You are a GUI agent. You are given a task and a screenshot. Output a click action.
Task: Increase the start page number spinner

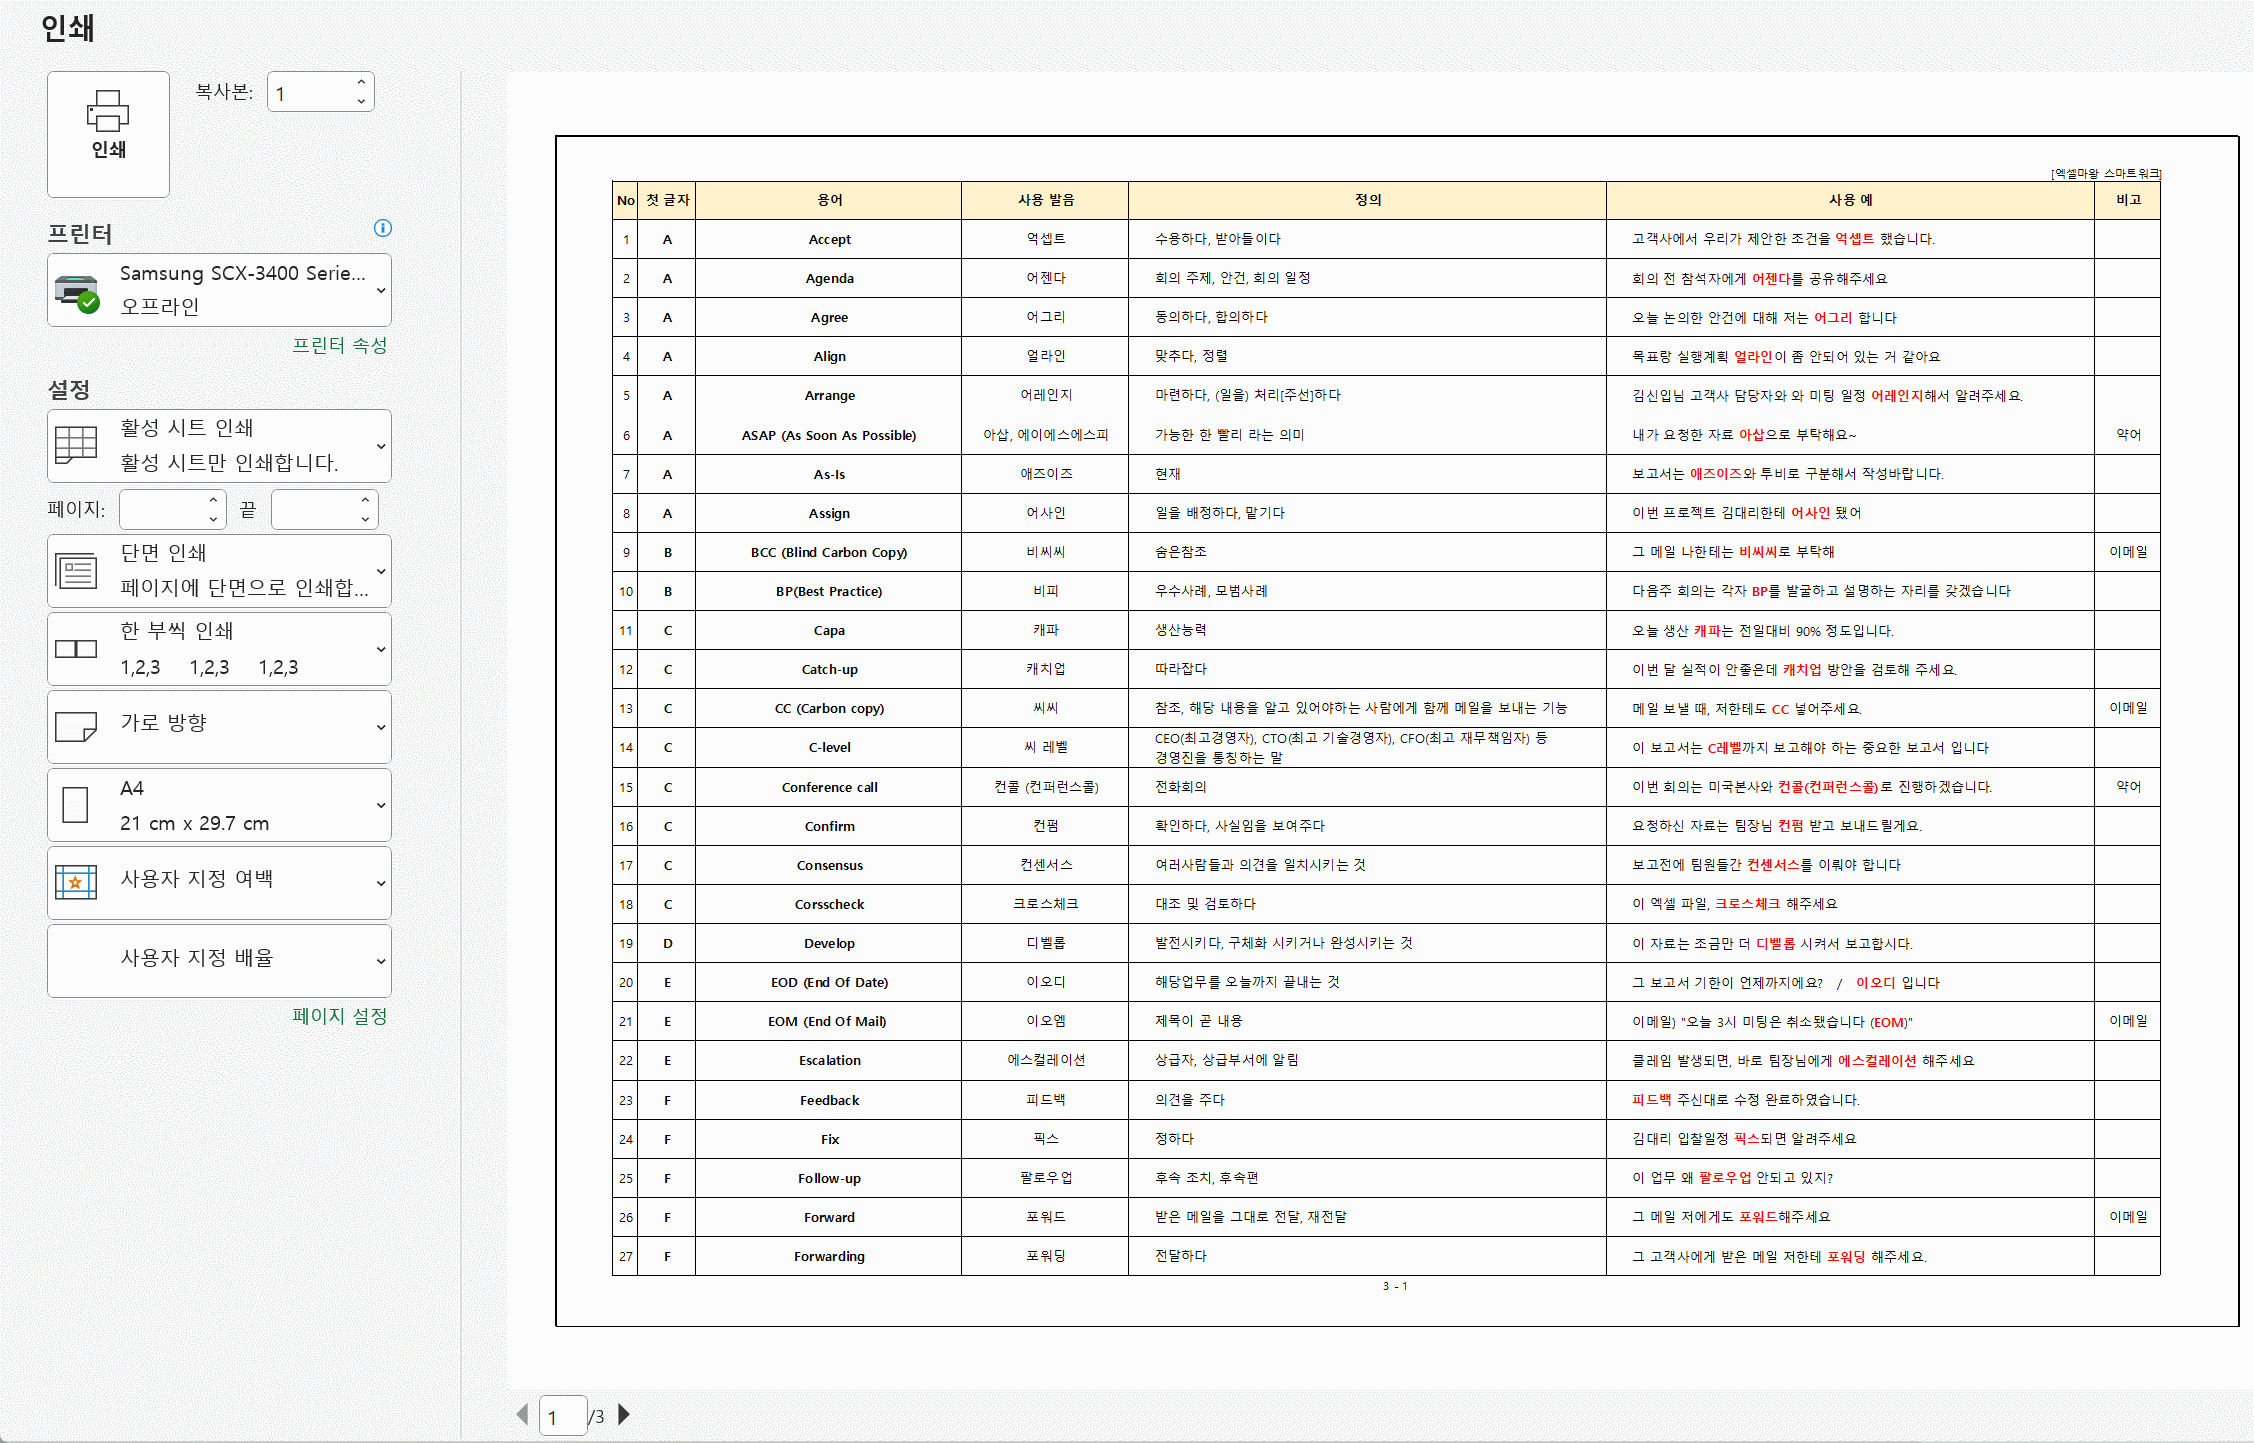coord(213,500)
